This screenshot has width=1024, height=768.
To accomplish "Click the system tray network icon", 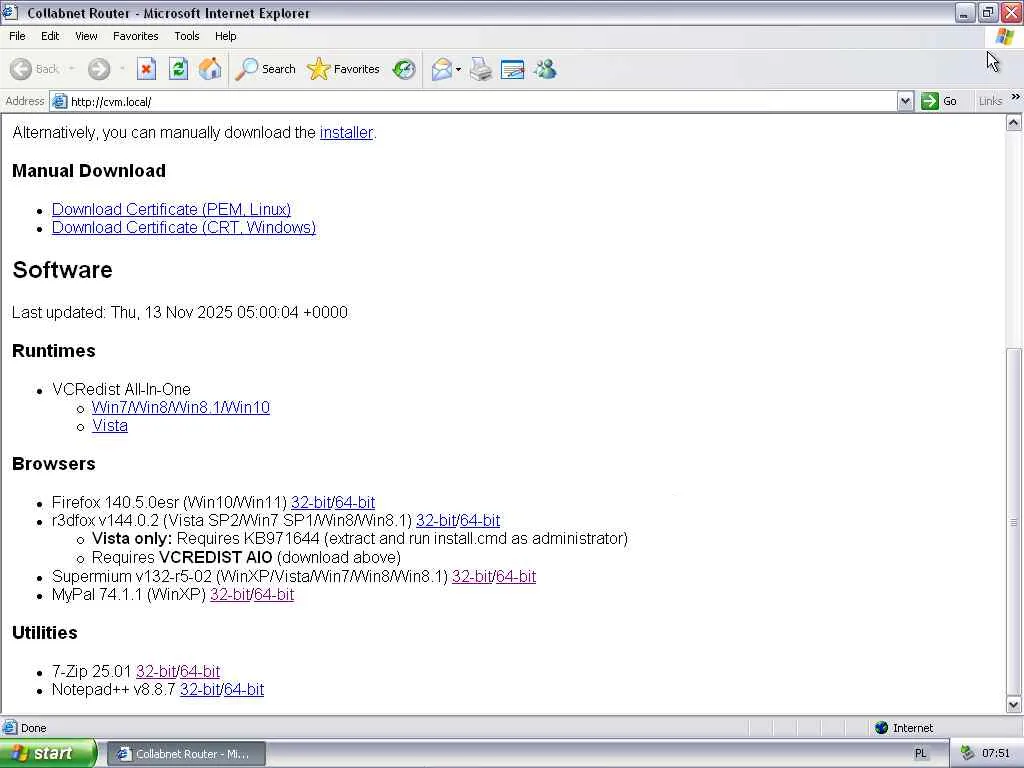I will (967, 754).
